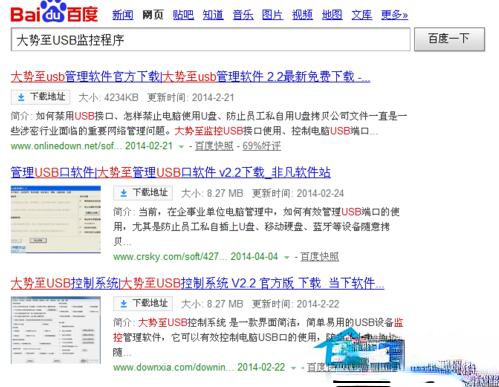This screenshot has width=499, height=387.
Task: Open thumbnail of the downxia.com software result
Action: (x=56, y=330)
